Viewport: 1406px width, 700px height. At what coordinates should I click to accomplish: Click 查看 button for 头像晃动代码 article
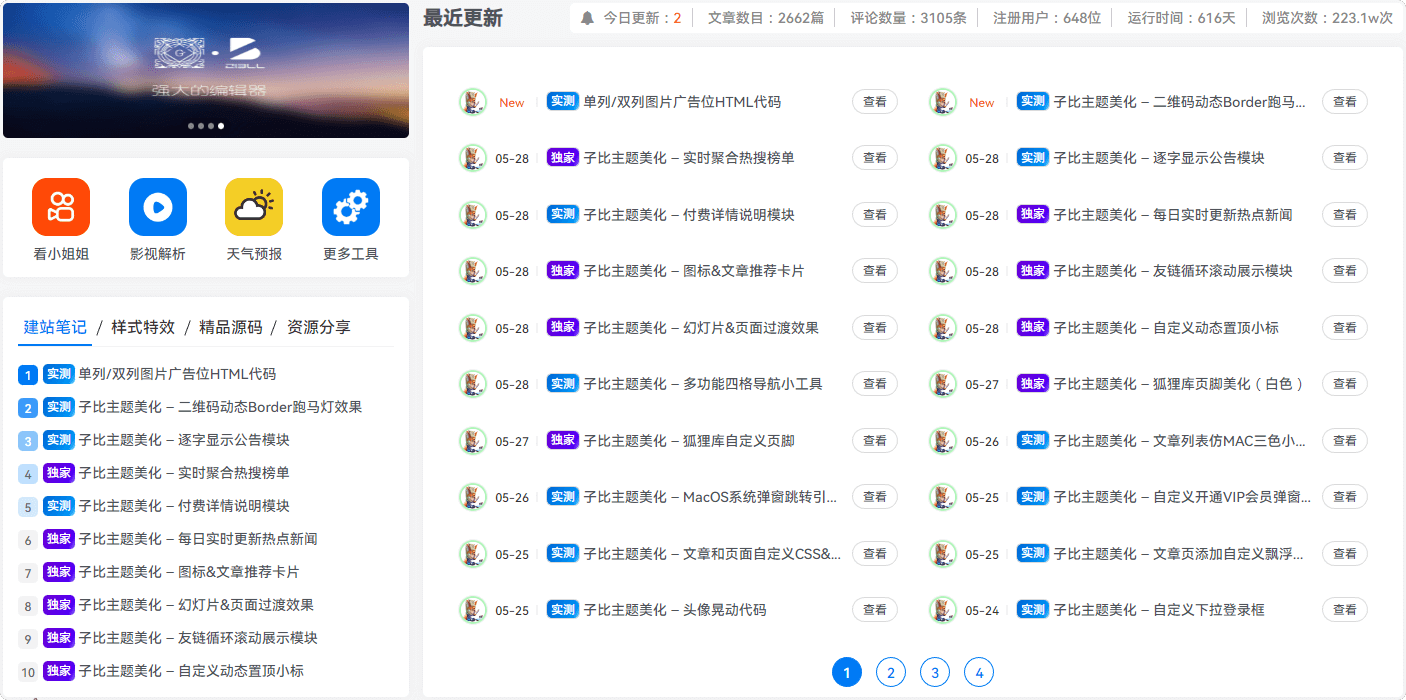click(x=874, y=609)
